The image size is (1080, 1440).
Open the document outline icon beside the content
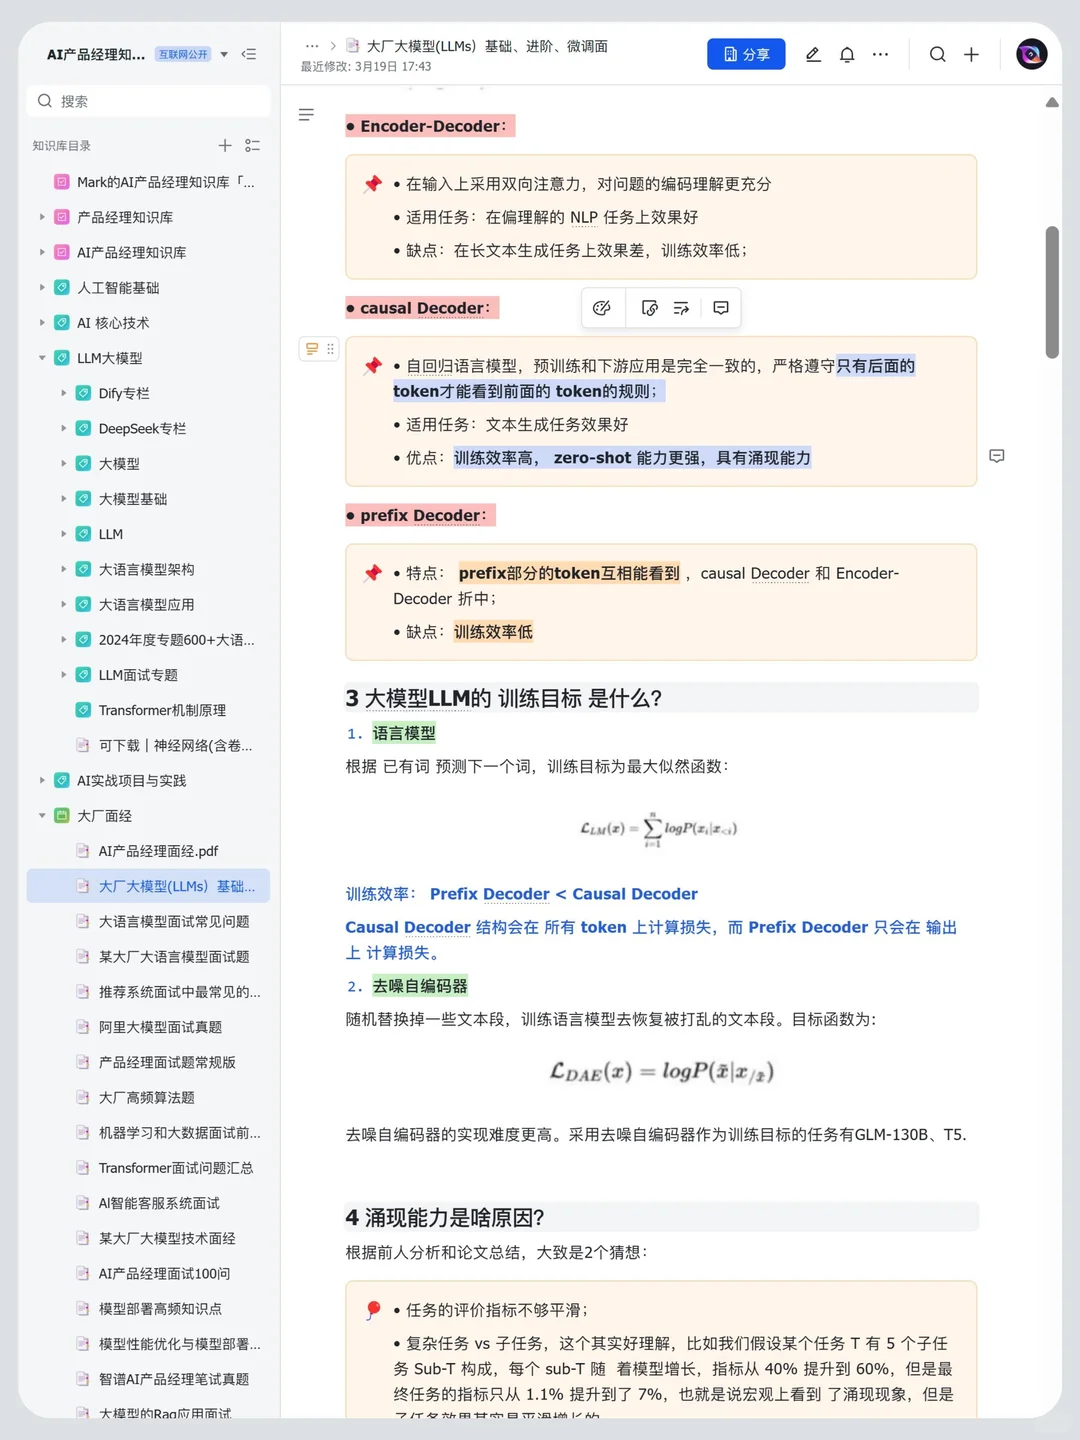[x=306, y=115]
